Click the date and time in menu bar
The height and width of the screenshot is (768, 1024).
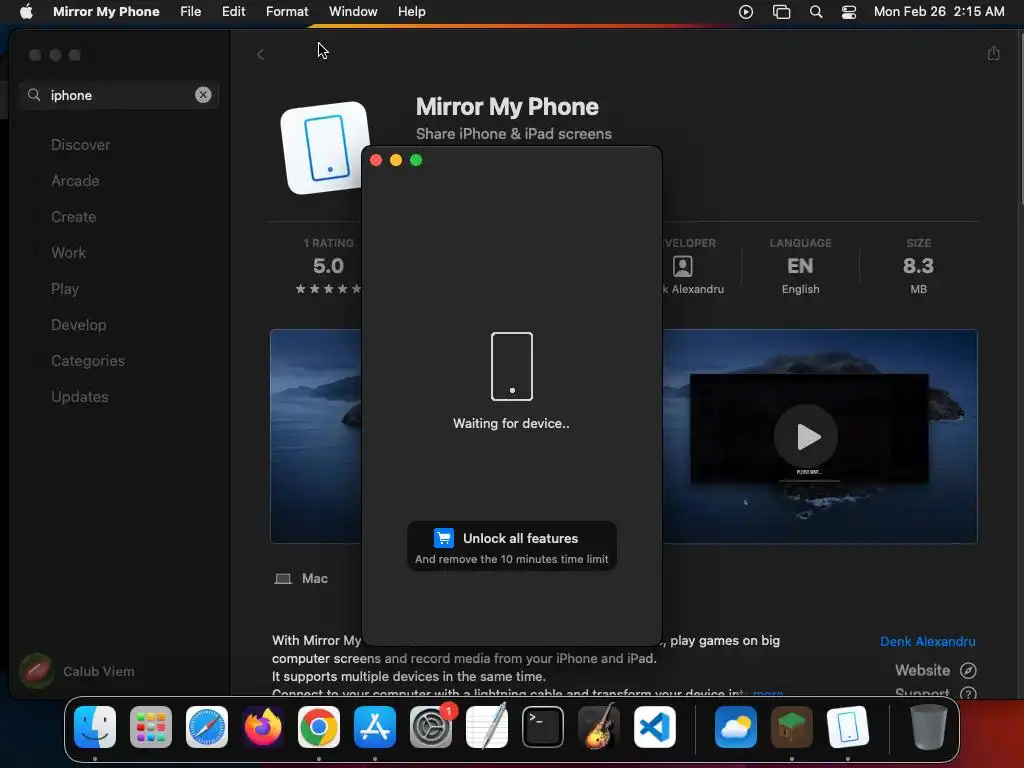pos(939,12)
